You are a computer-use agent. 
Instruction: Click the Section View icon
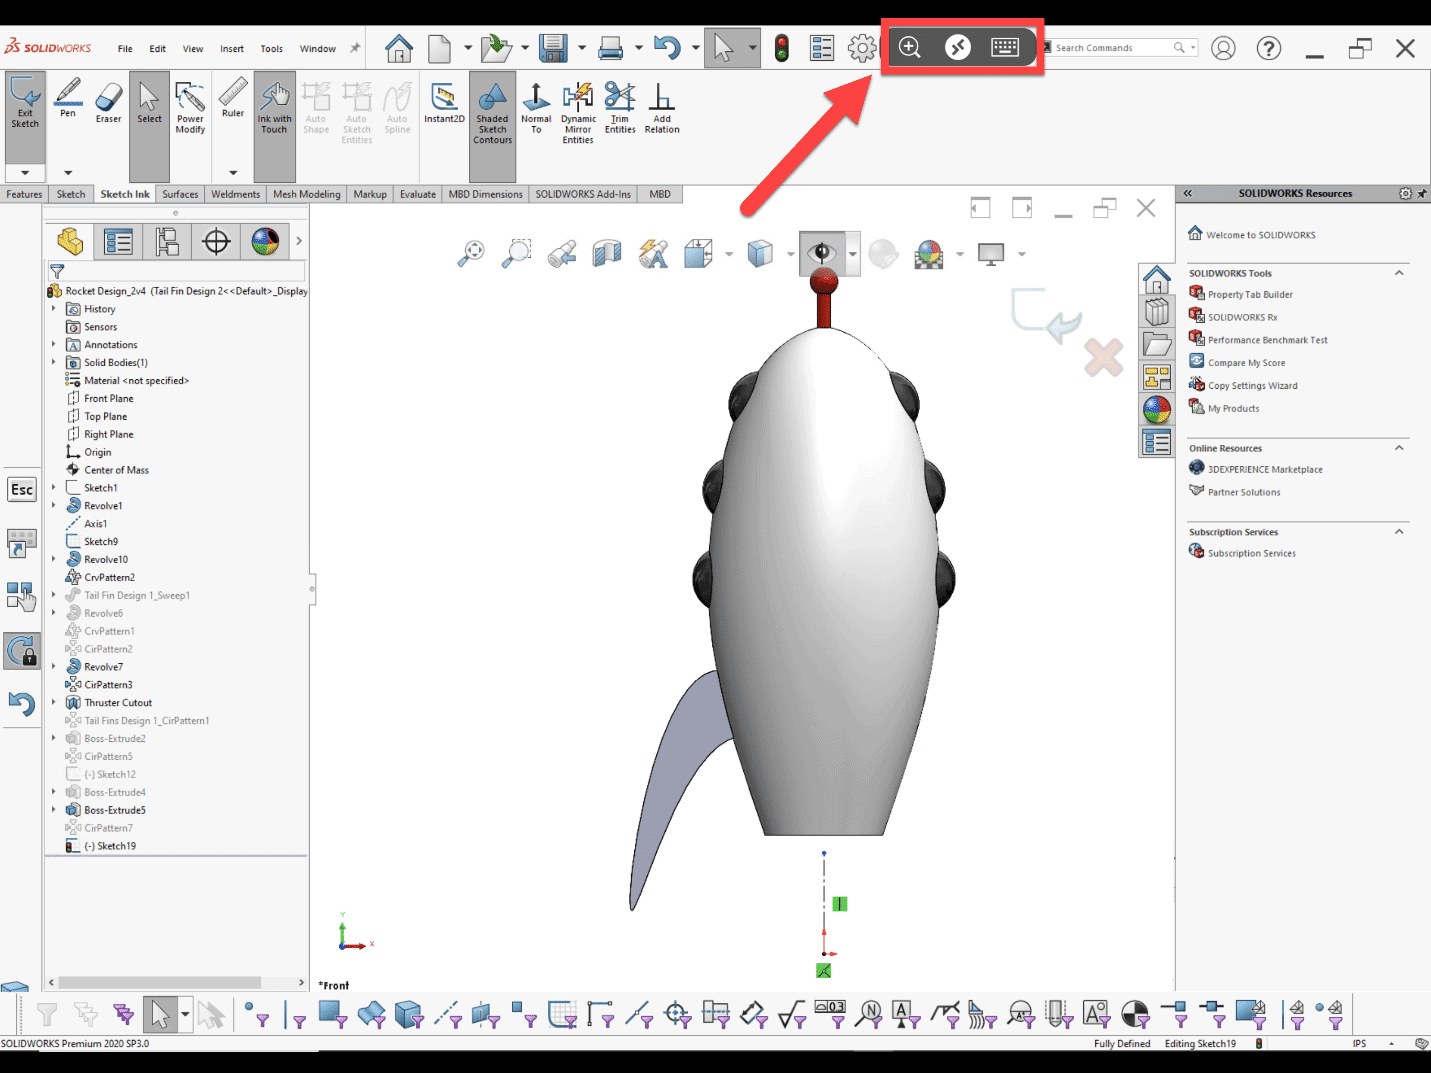tap(607, 254)
